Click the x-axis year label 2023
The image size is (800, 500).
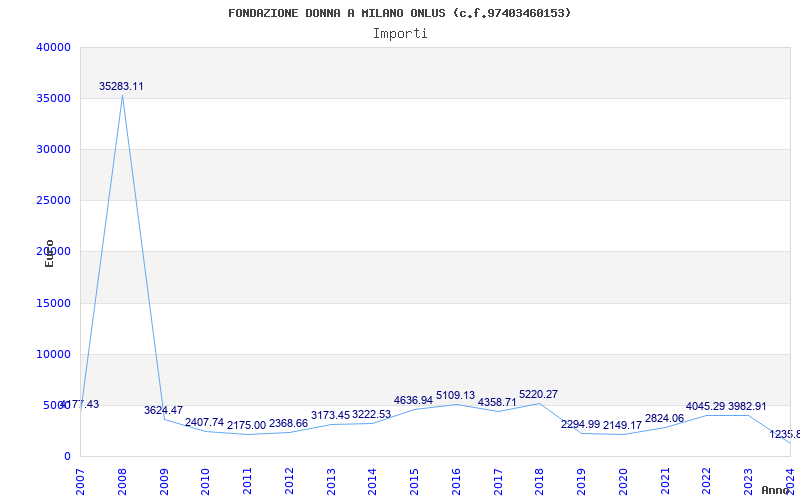(748, 482)
